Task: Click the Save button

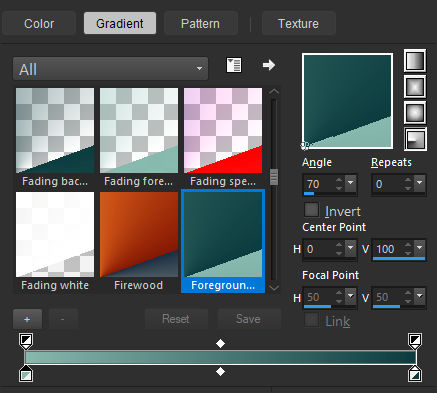Action: (248, 319)
